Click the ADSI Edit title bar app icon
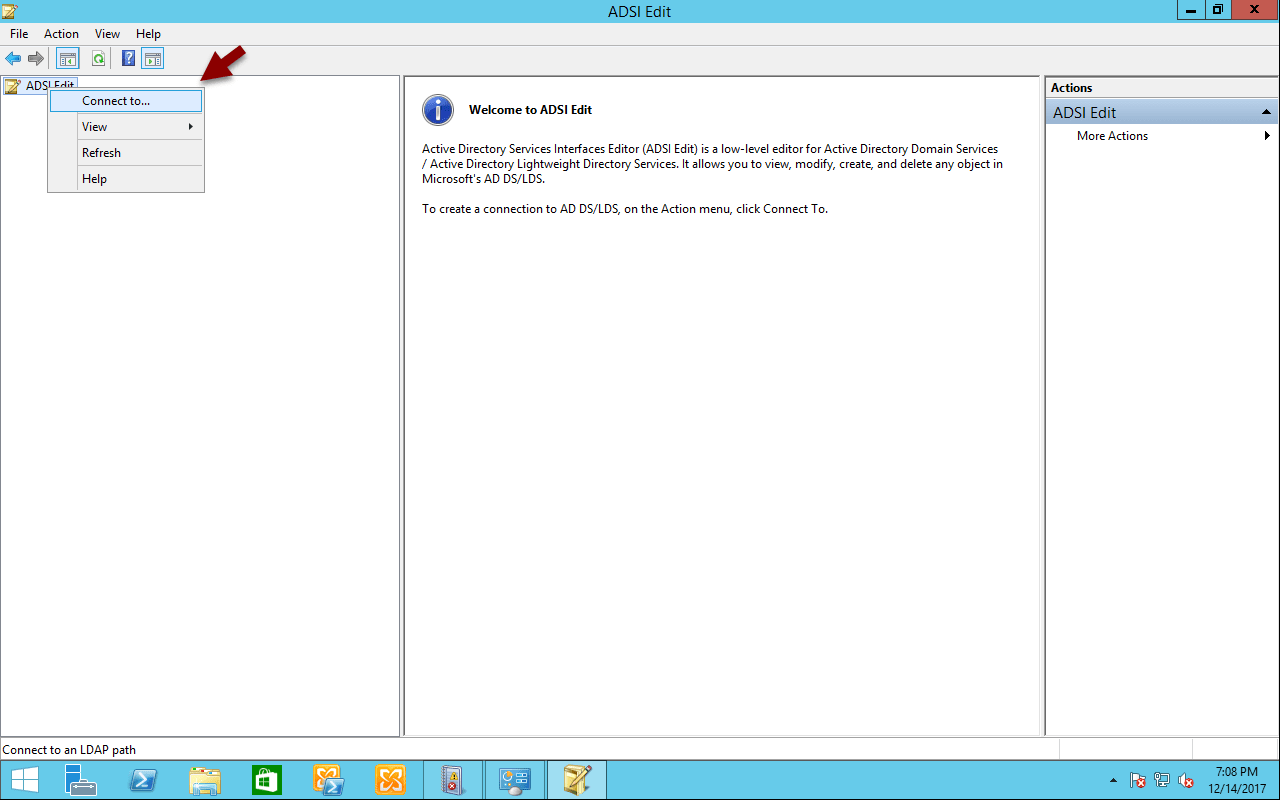The image size is (1280, 800). tap(10, 11)
